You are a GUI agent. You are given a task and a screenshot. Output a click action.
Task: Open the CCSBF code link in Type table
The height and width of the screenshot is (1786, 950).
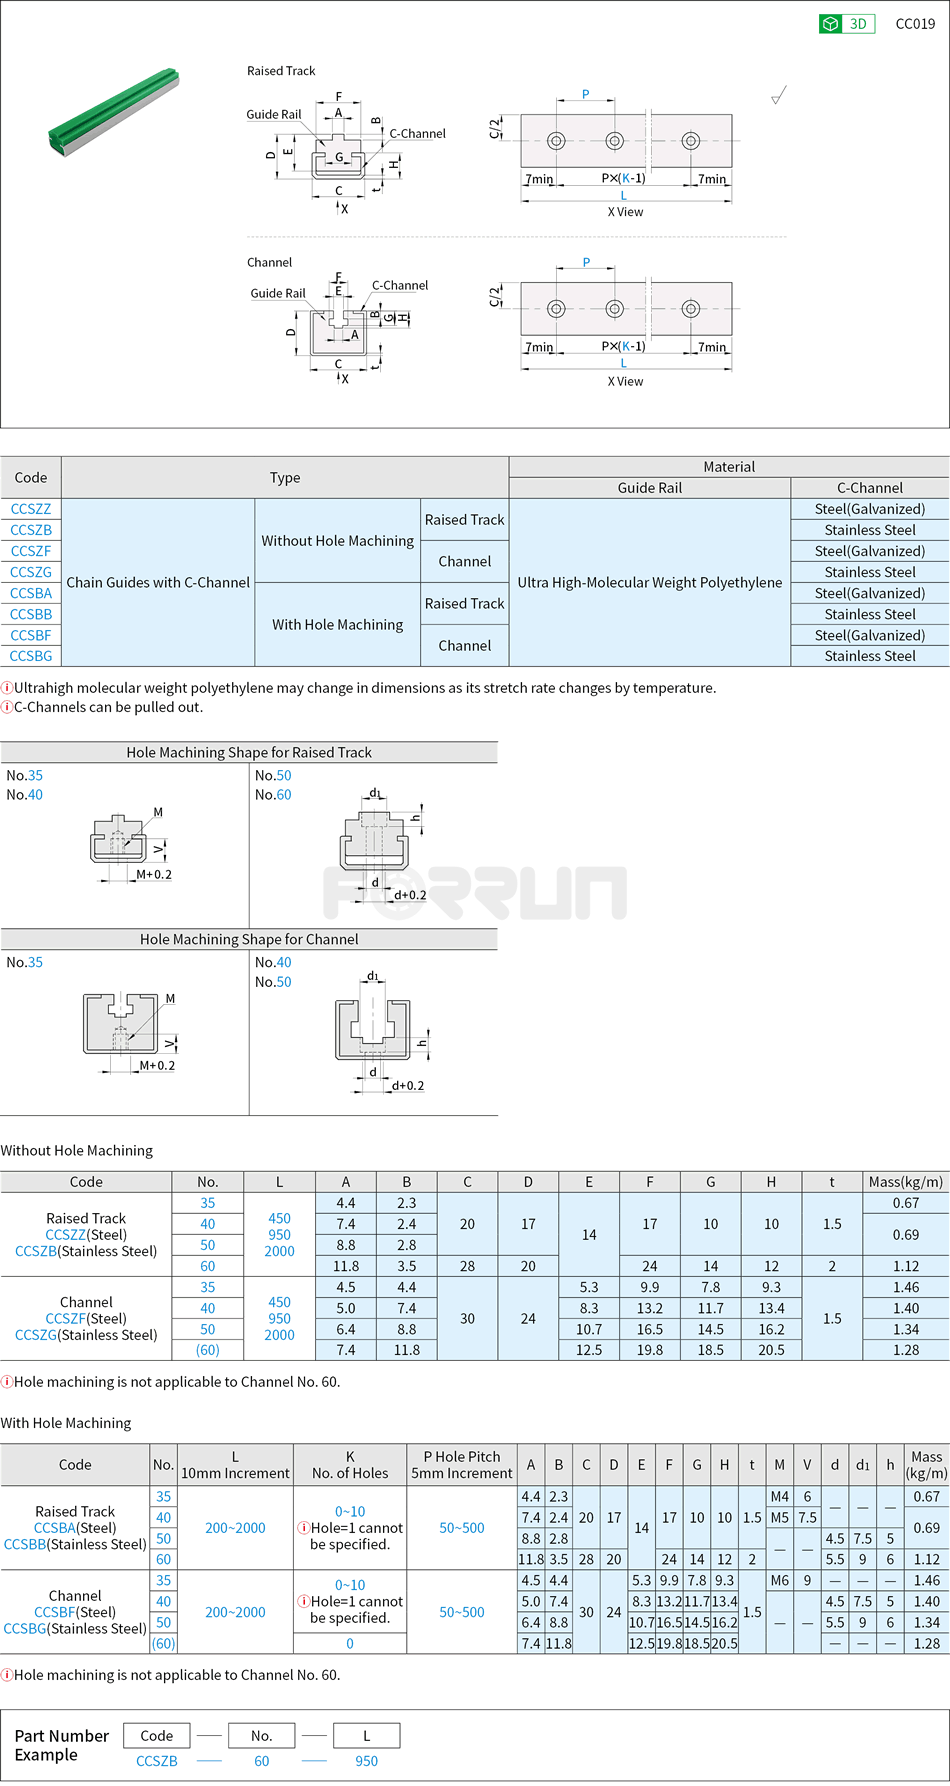click(x=31, y=635)
